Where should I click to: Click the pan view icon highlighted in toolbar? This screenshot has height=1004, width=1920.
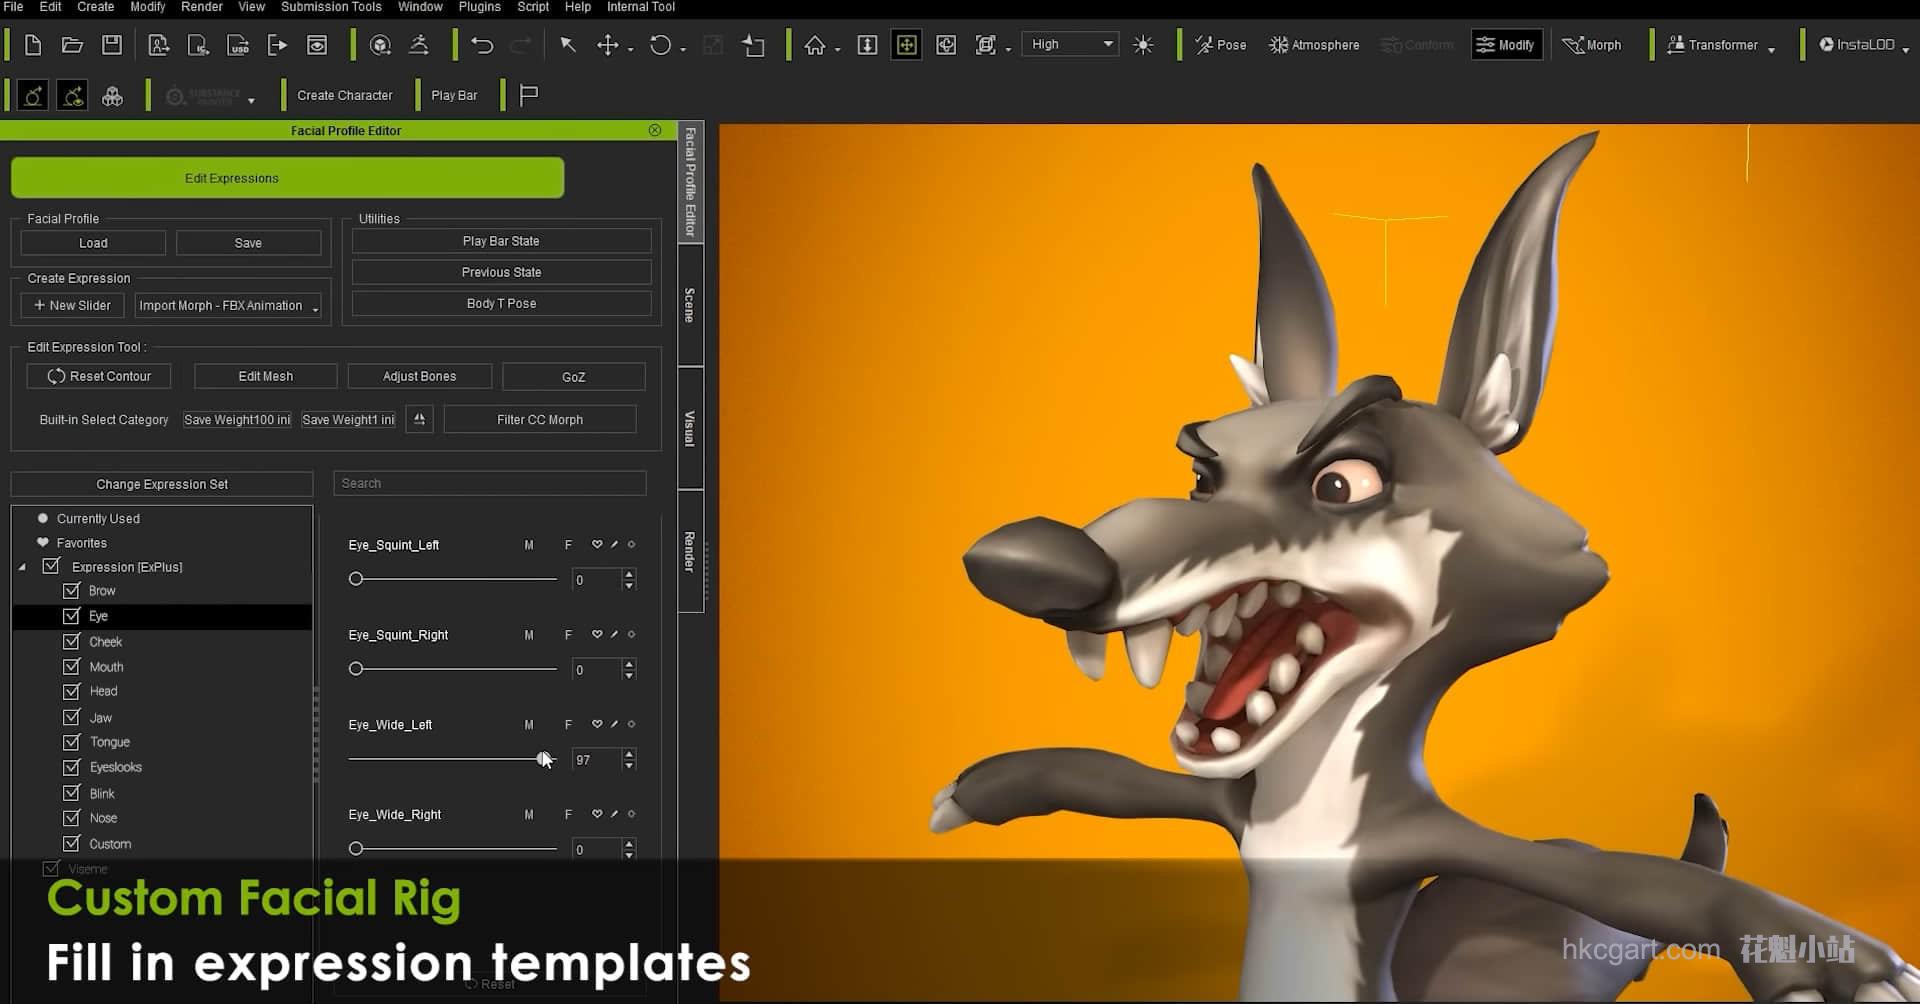click(906, 45)
